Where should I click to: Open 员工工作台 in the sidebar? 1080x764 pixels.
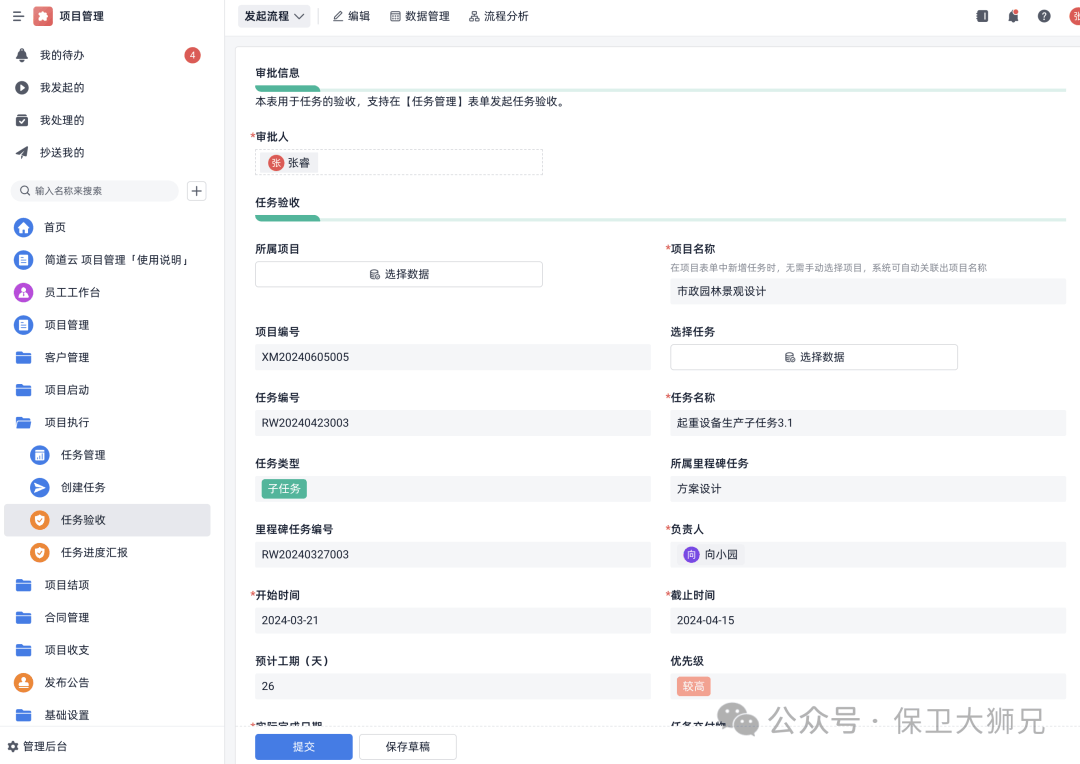click(x=72, y=293)
